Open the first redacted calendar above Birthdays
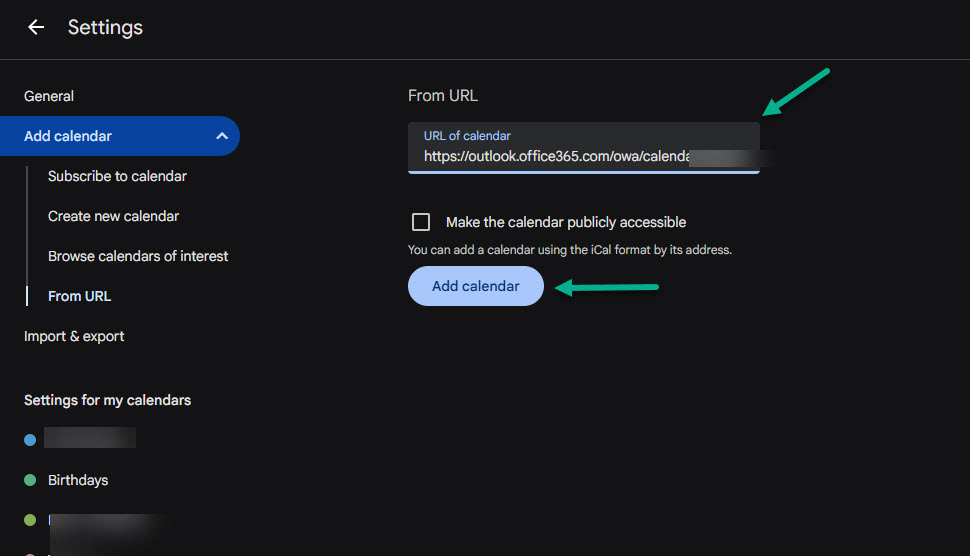The image size is (970, 556). point(90,438)
